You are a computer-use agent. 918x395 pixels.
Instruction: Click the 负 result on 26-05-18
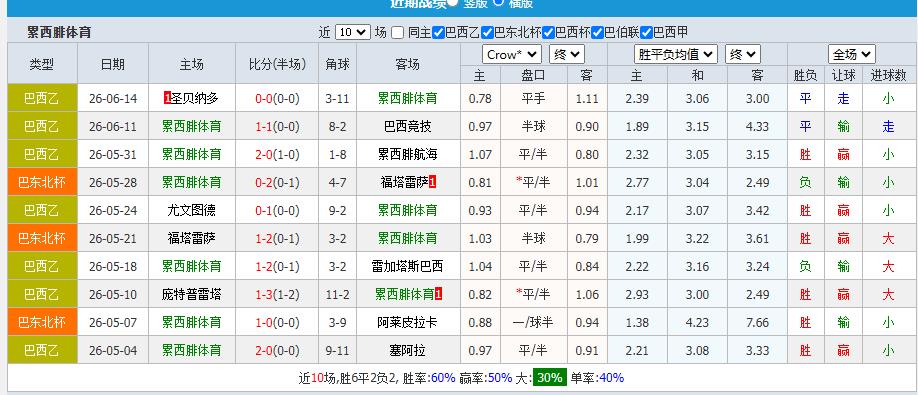pos(806,266)
